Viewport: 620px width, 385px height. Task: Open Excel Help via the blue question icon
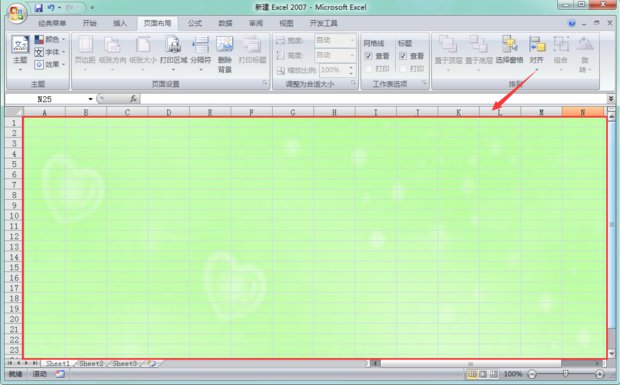572,24
